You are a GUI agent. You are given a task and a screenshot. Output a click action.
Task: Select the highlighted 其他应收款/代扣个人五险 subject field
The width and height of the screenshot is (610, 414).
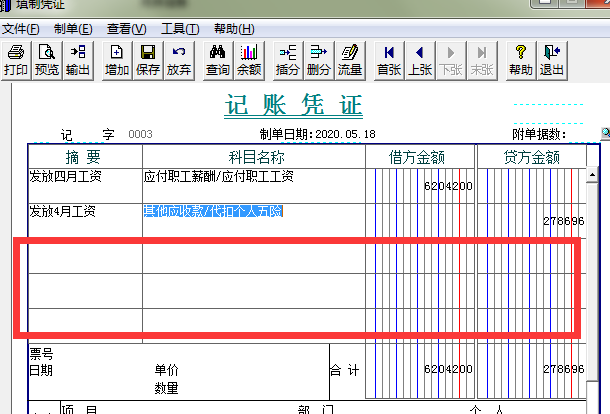coord(213,211)
